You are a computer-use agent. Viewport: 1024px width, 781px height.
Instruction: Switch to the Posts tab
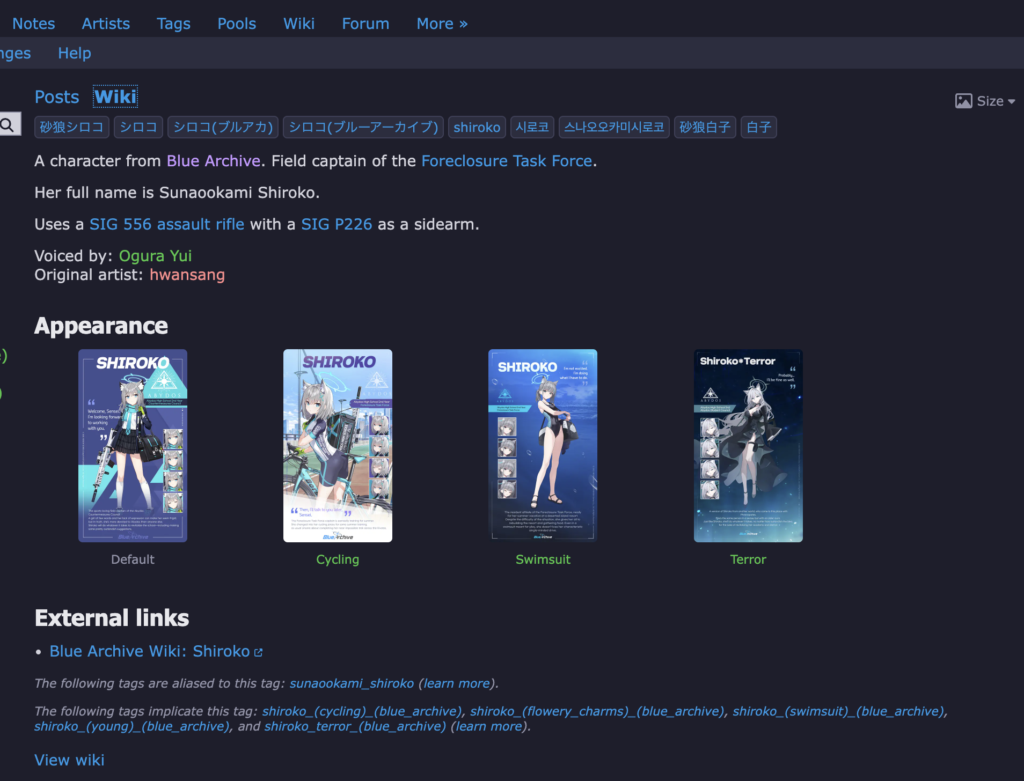click(x=57, y=97)
